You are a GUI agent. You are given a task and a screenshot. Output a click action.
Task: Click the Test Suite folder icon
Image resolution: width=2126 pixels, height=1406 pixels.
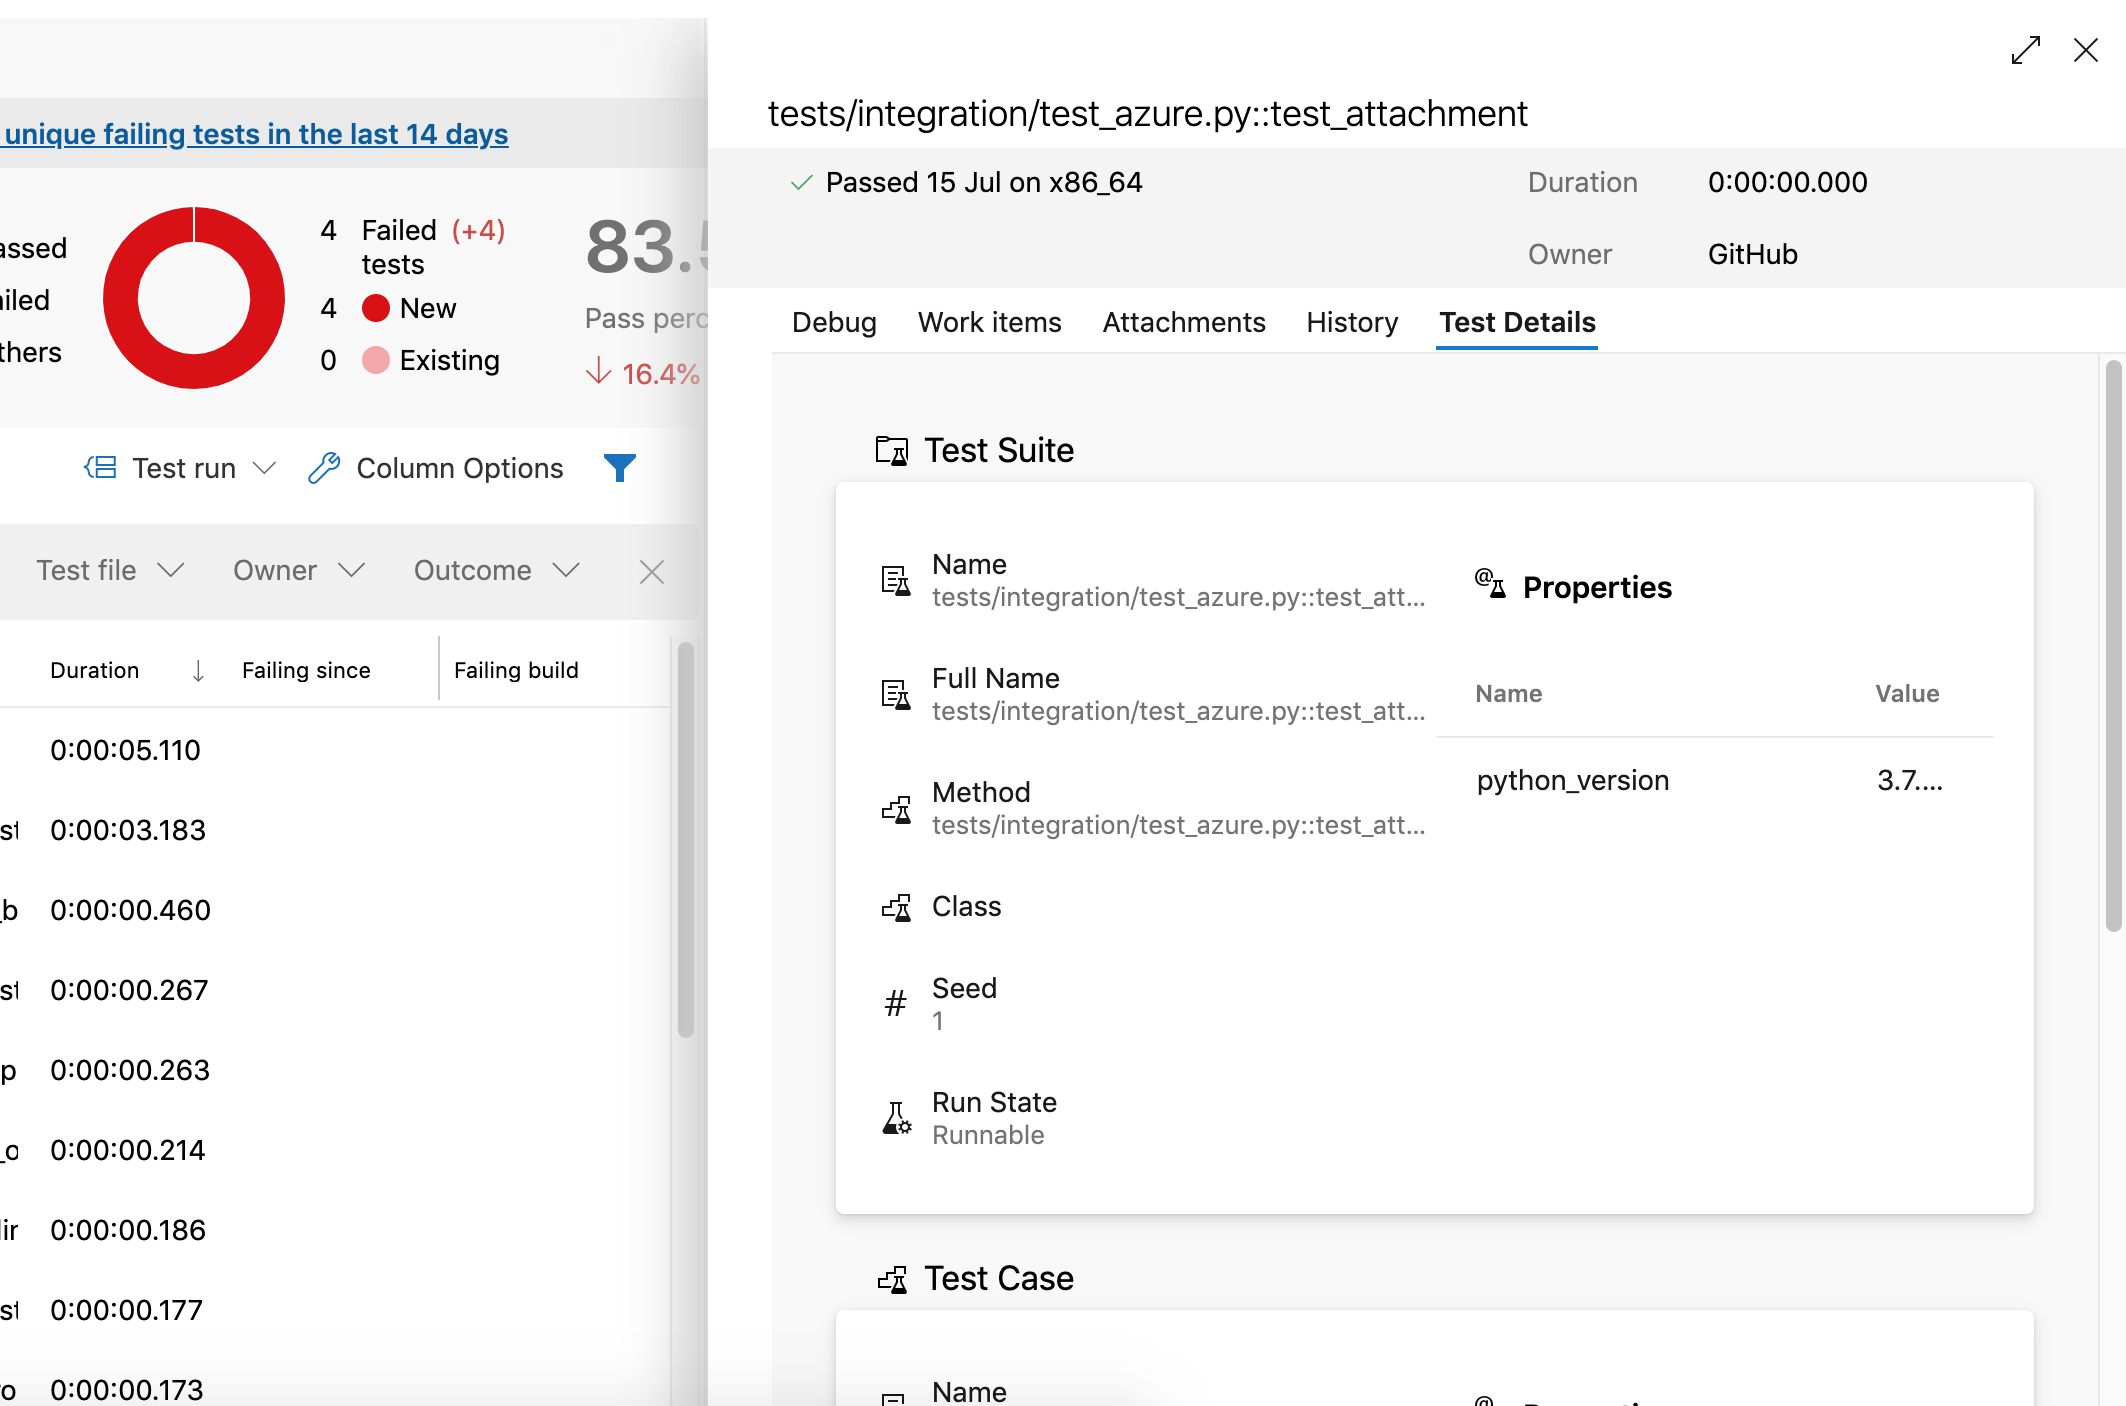coord(891,451)
